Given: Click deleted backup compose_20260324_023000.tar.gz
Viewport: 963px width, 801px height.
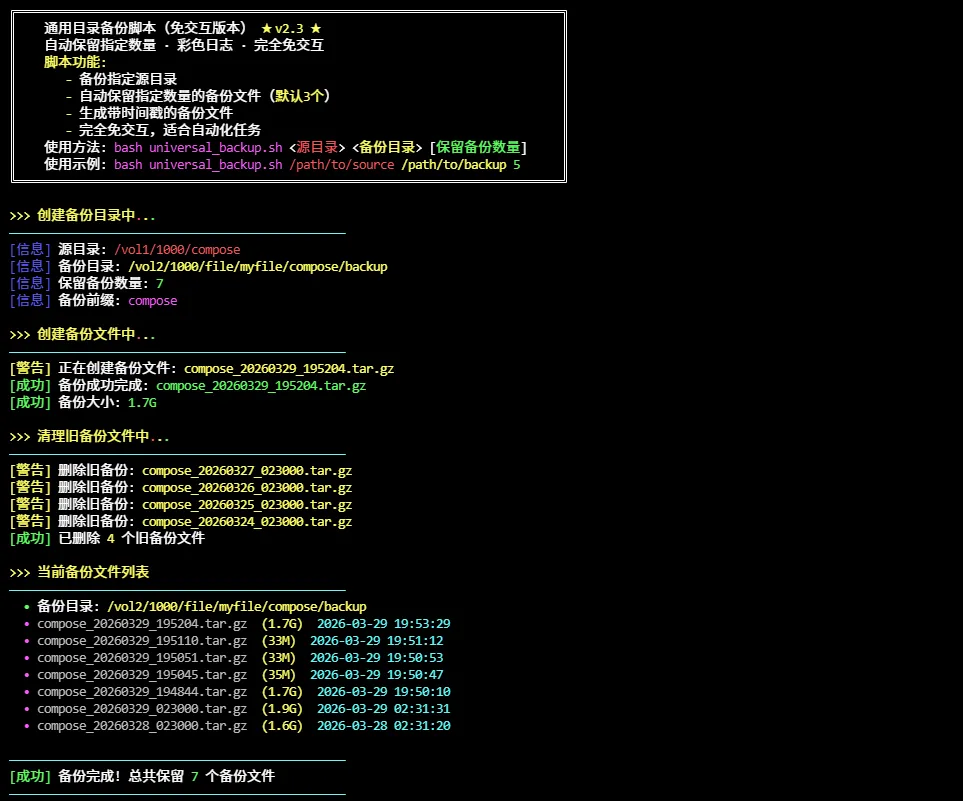Looking at the screenshot, I should pyautogui.click(x=246, y=521).
